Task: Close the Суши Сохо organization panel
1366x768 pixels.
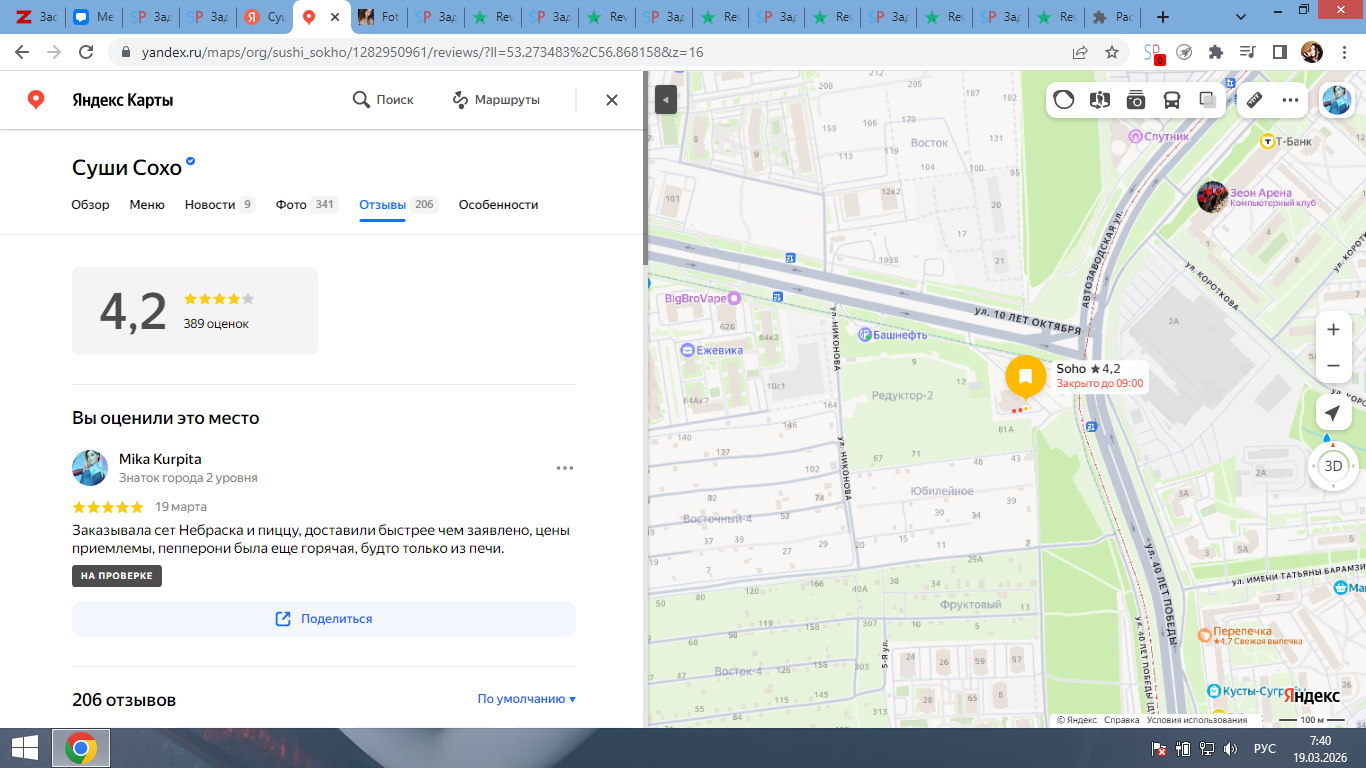Action: point(612,100)
